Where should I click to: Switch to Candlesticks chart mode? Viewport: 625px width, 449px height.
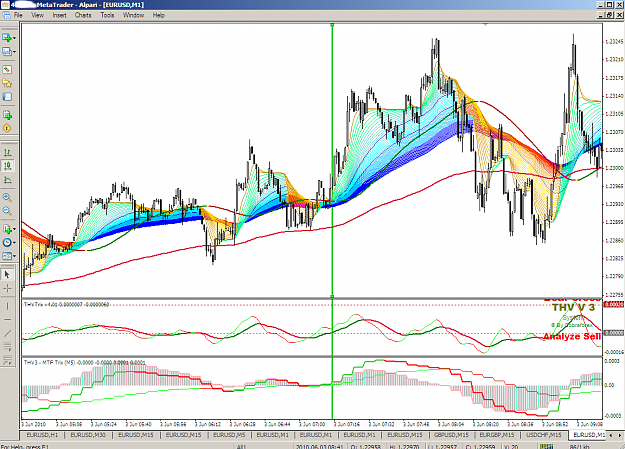coord(7,166)
